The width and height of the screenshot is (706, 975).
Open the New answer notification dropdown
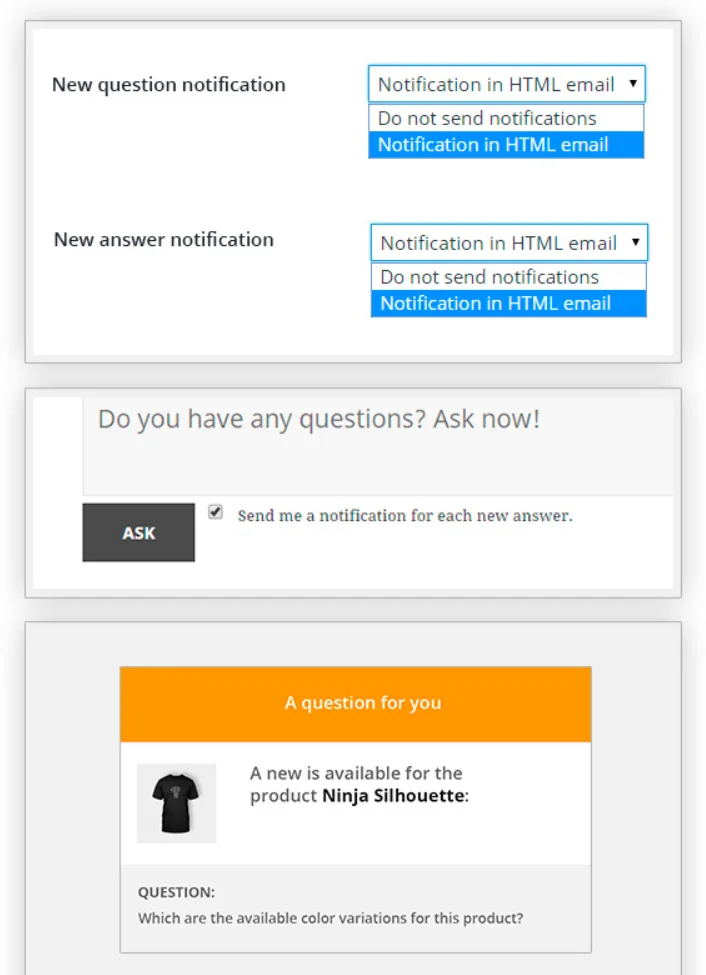(509, 243)
